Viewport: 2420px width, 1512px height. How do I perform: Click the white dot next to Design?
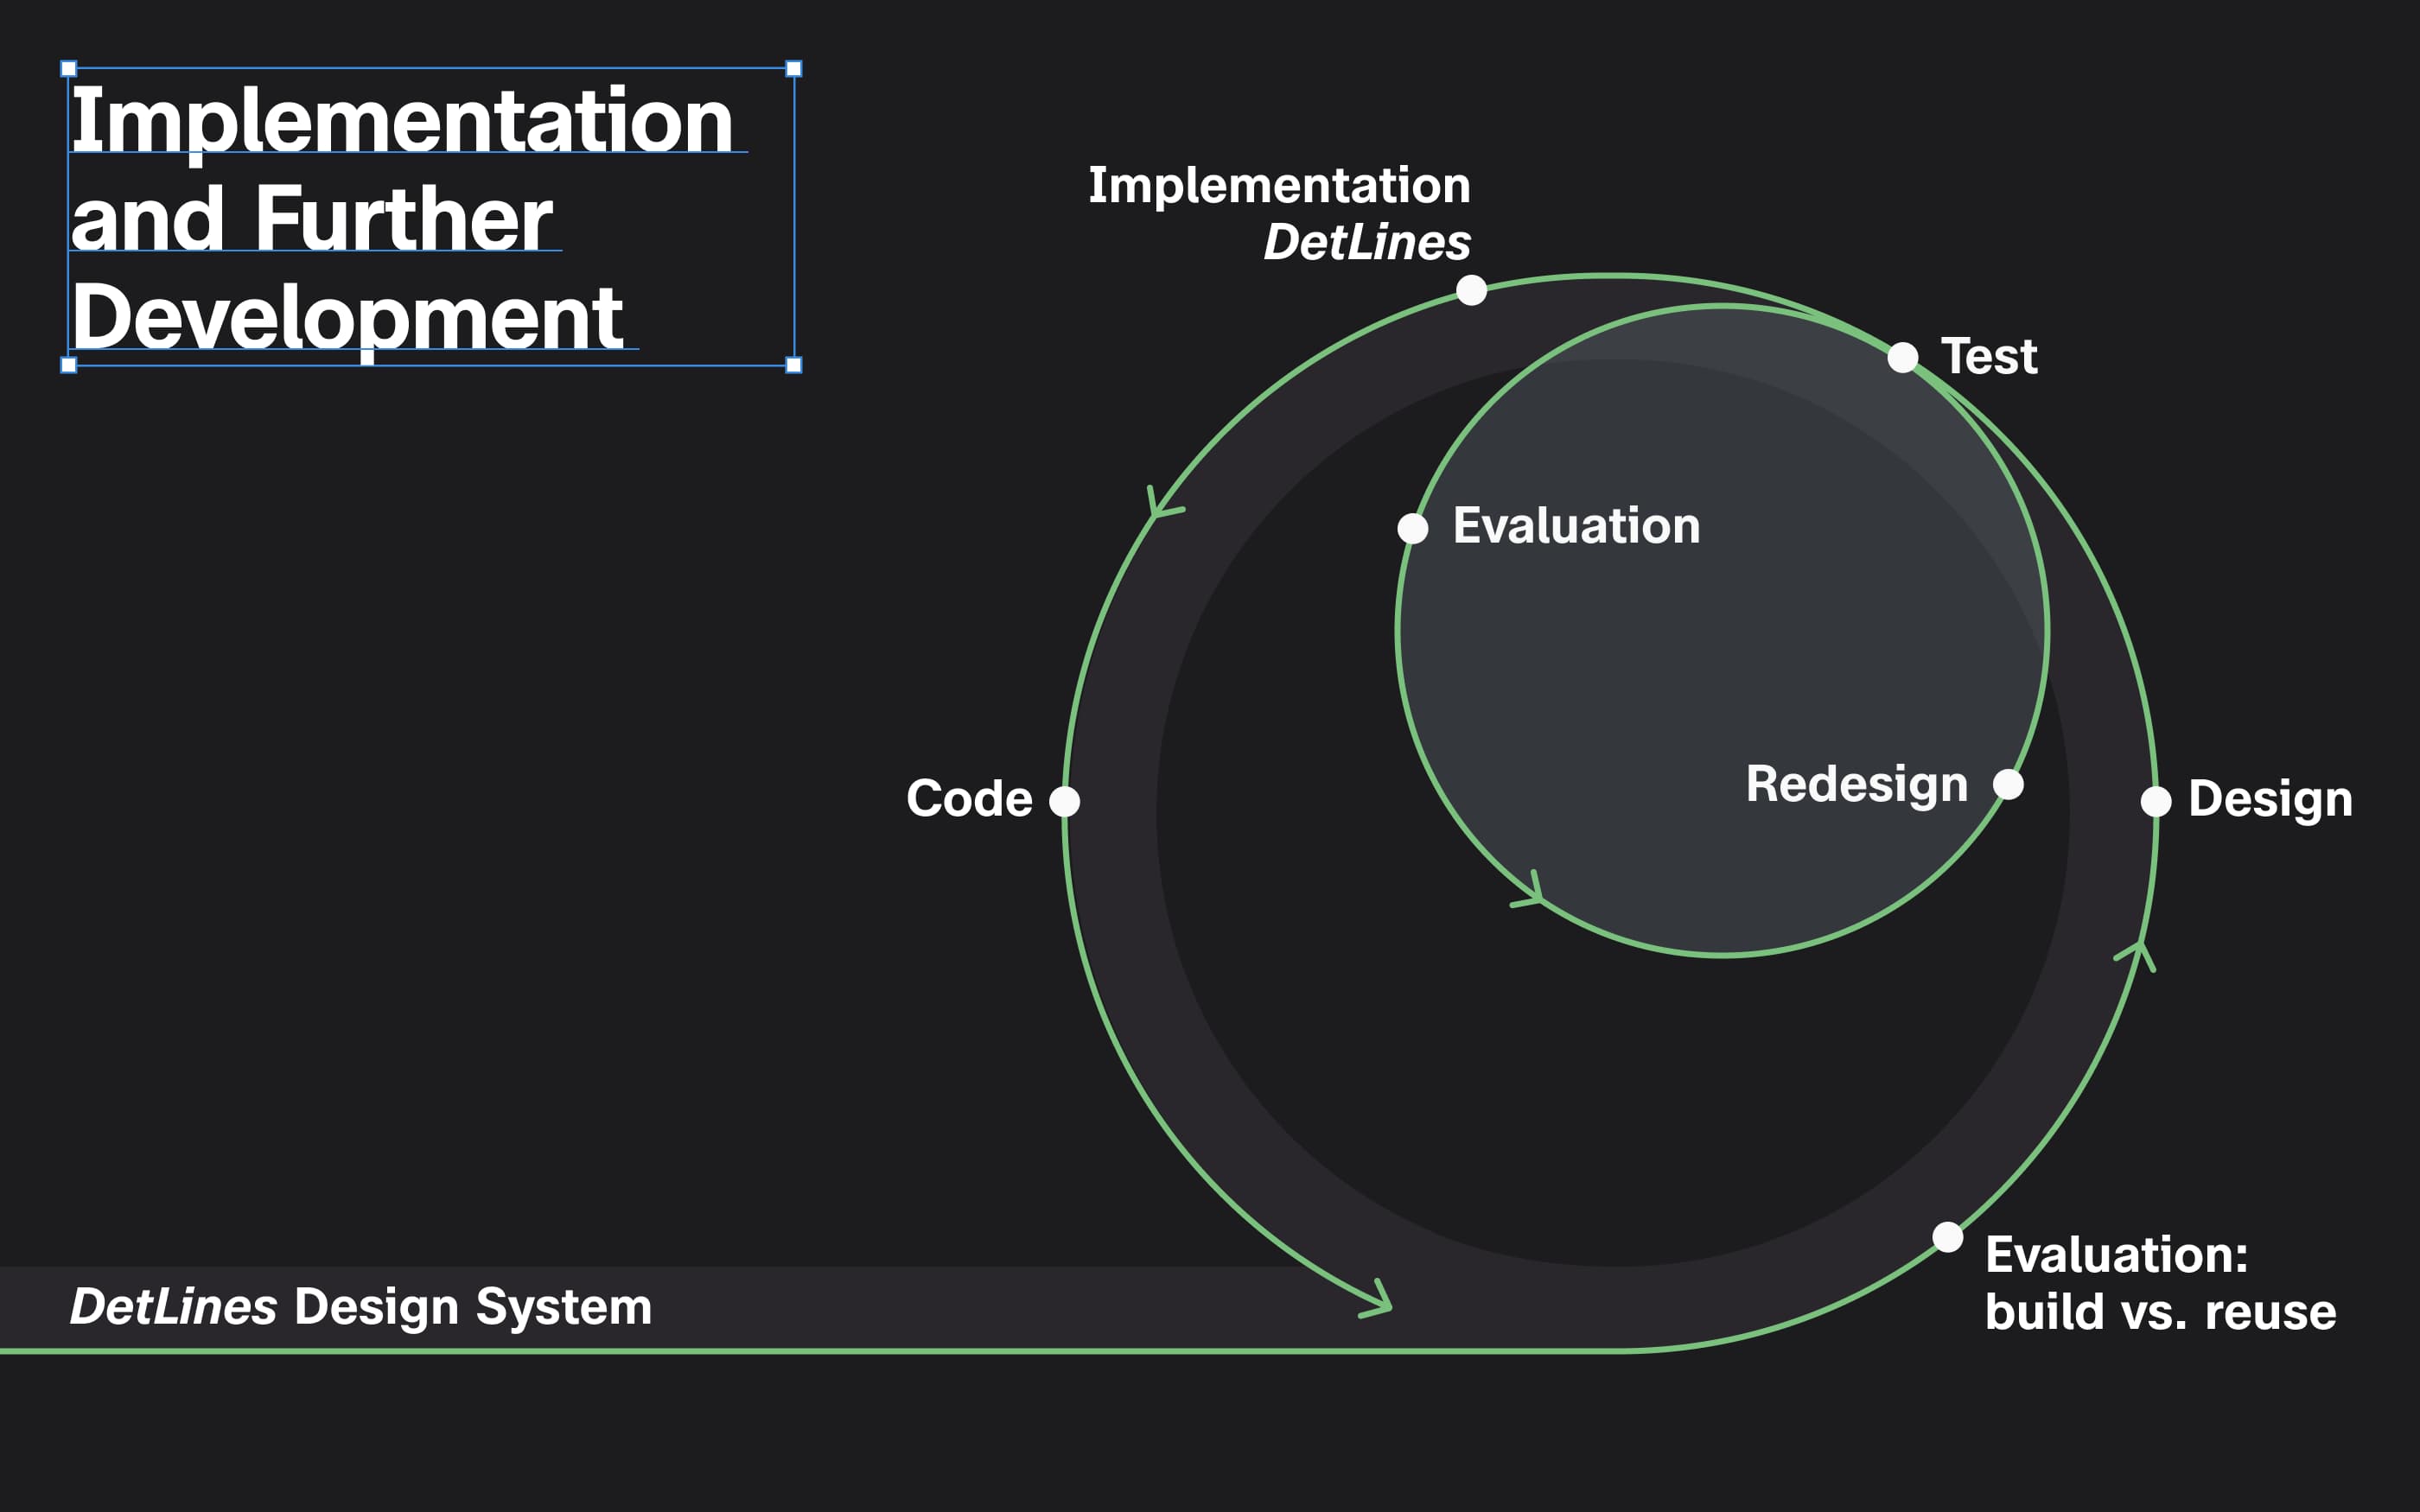click(x=2156, y=801)
